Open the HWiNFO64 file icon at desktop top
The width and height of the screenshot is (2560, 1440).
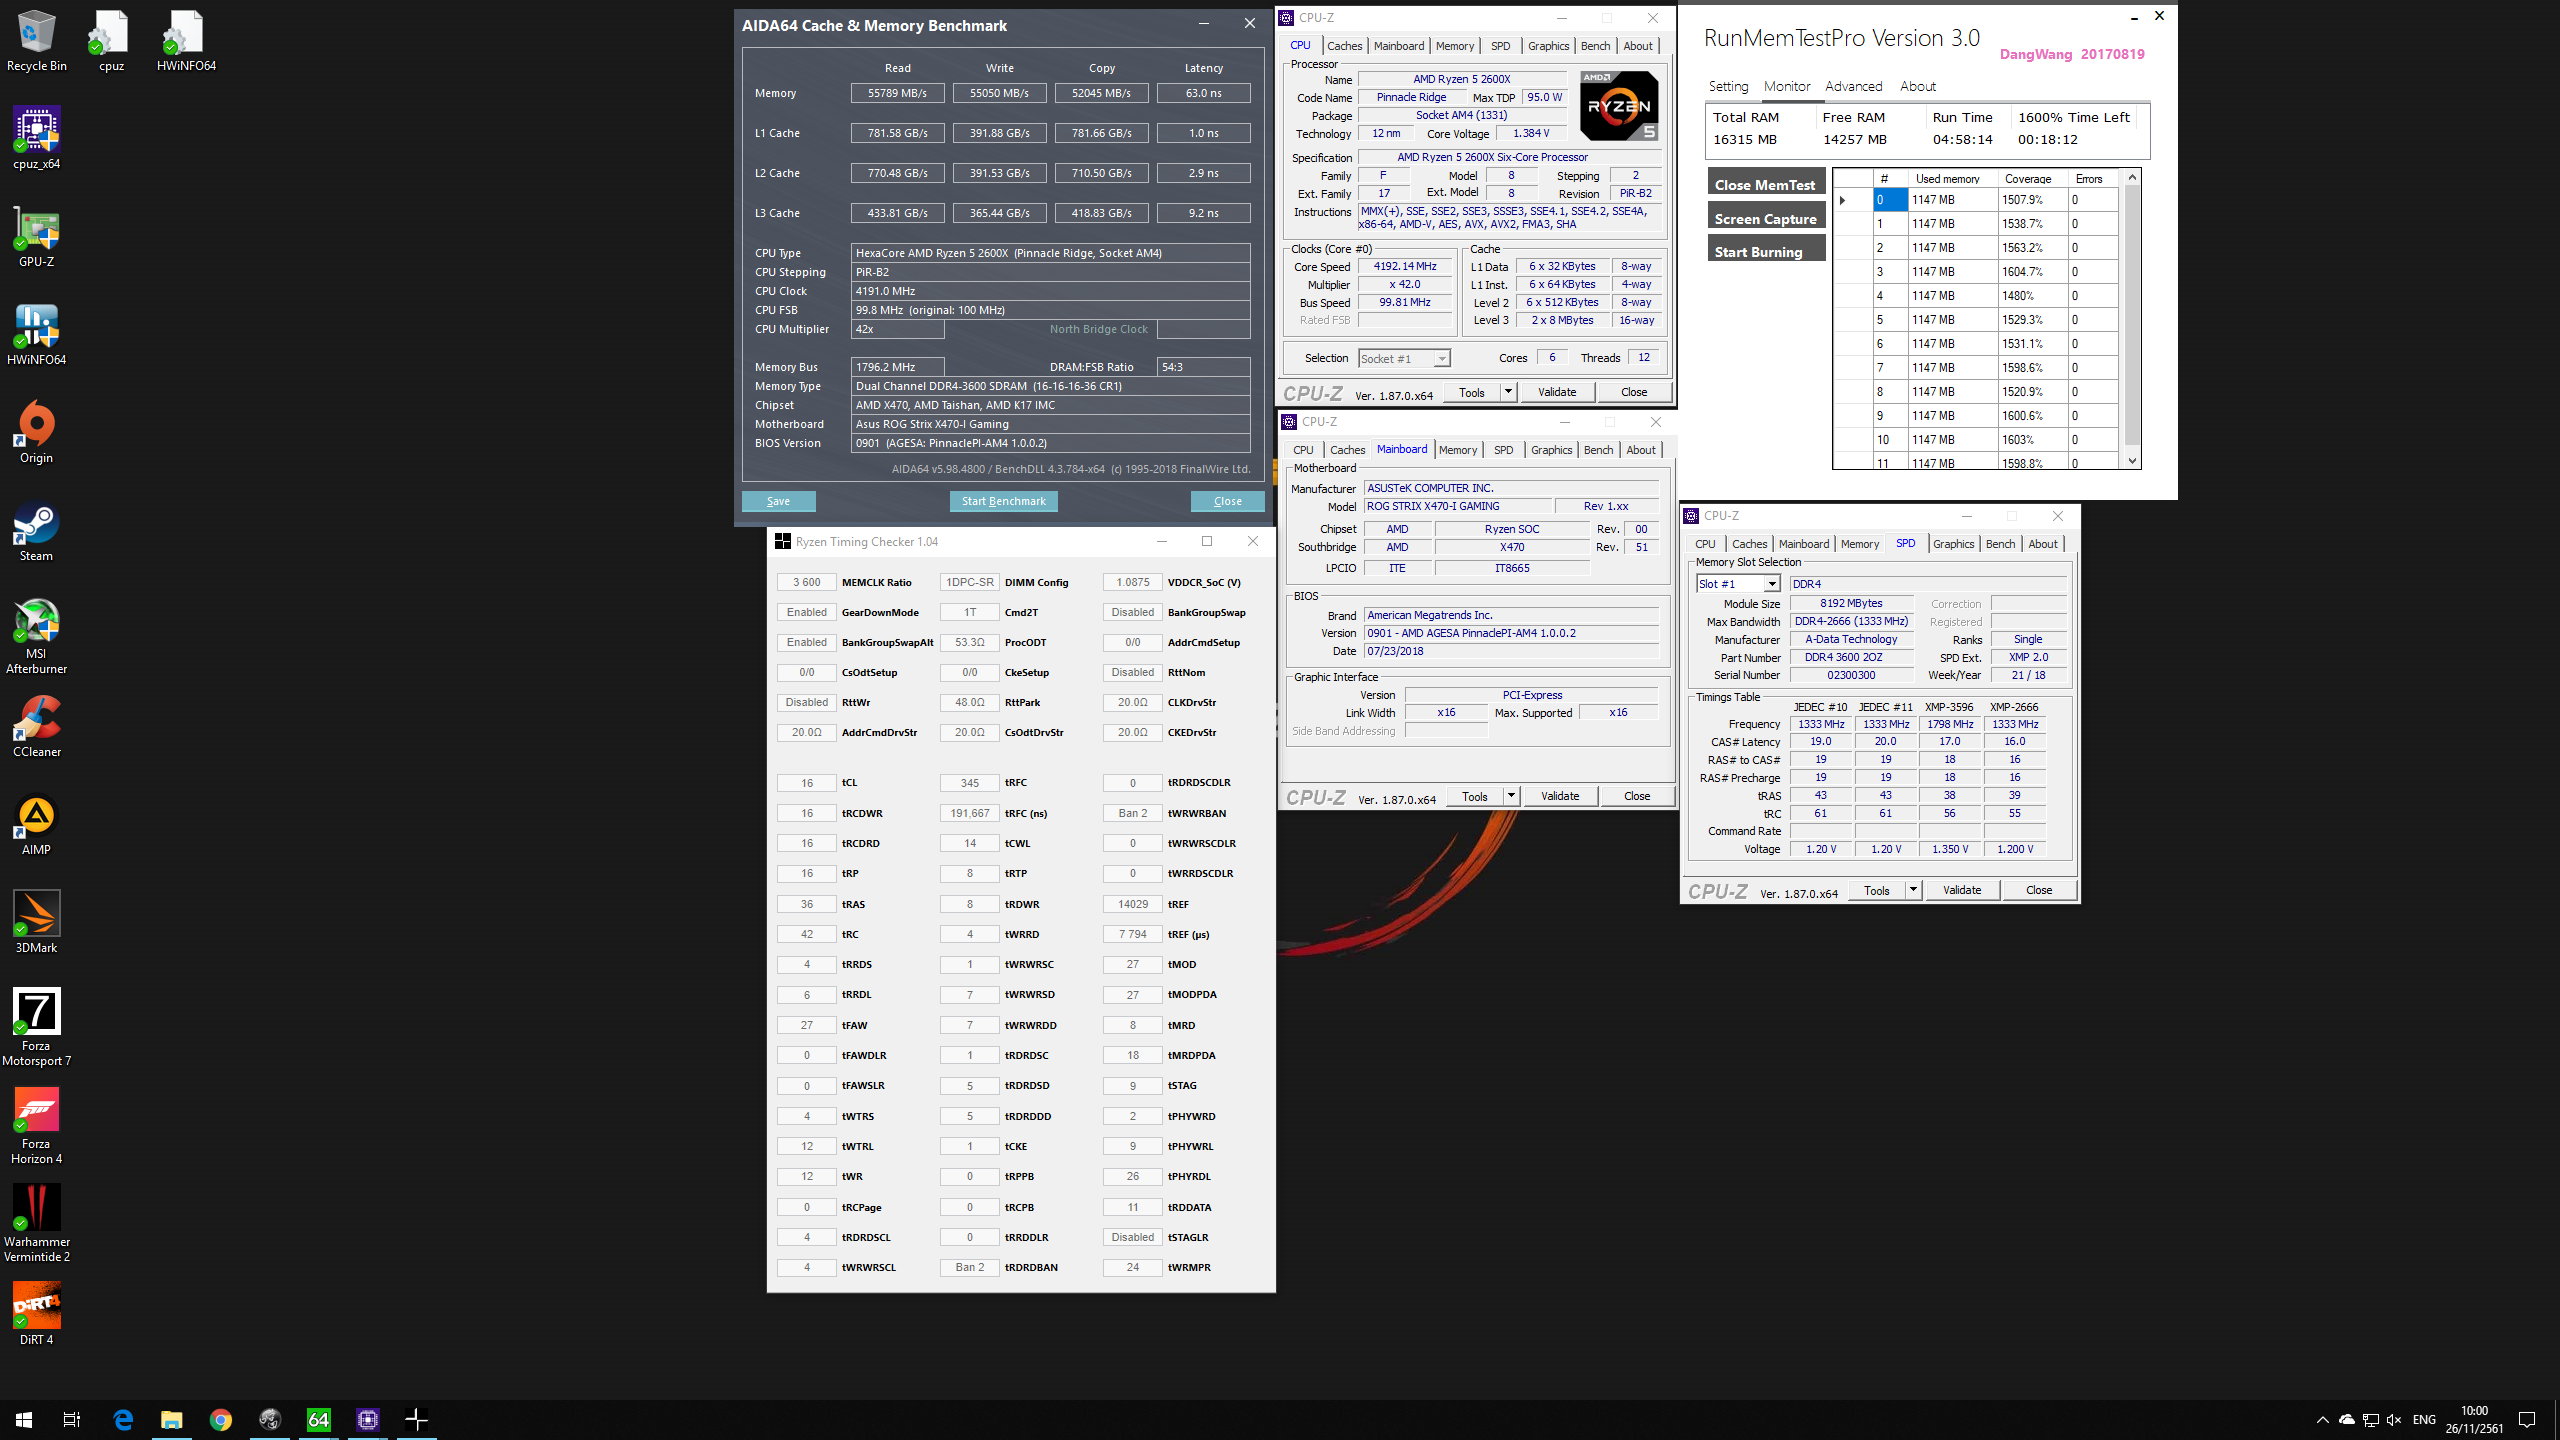(x=186, y=40)
